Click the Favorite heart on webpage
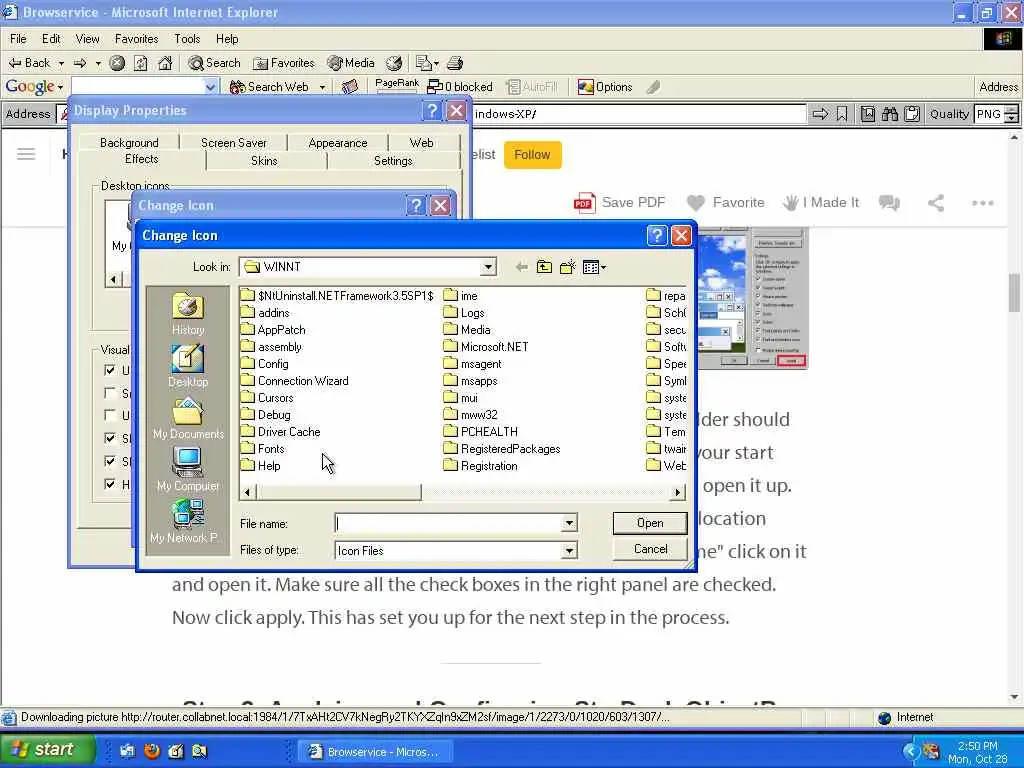Viewport: 1024px width, 768px height. coord(696,203)
